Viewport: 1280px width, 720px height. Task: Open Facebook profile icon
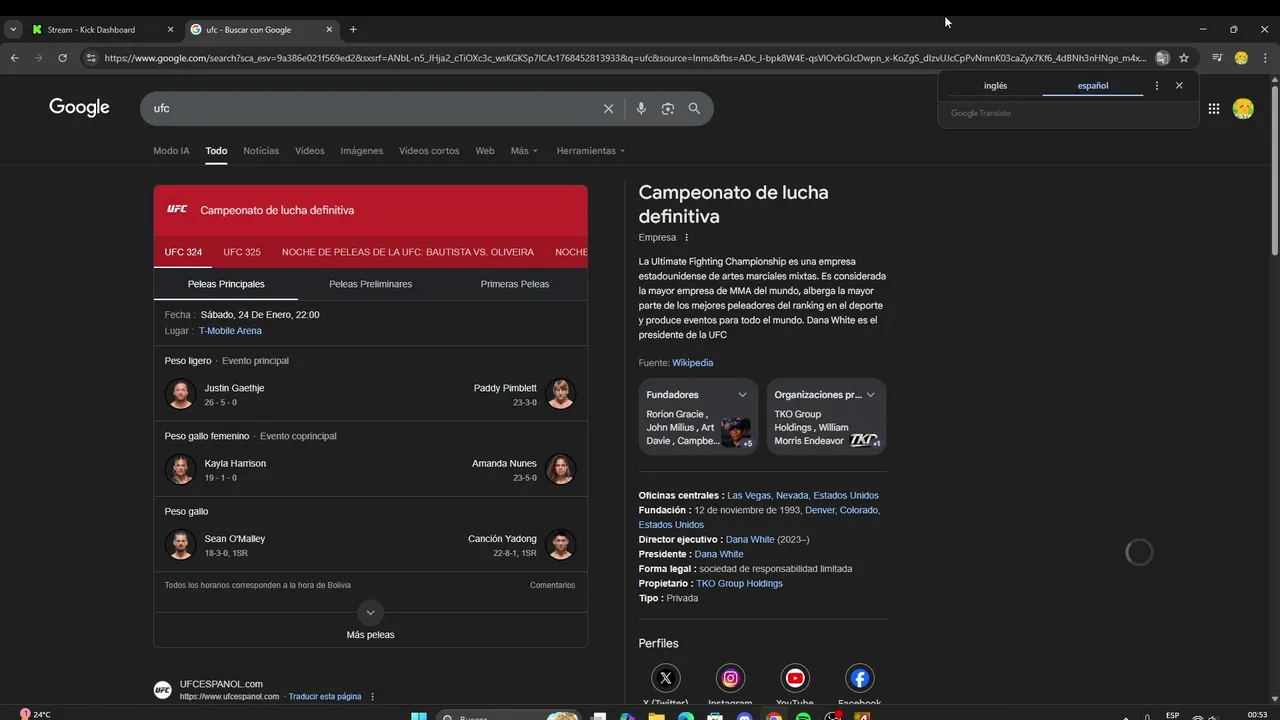pos(860,678)
